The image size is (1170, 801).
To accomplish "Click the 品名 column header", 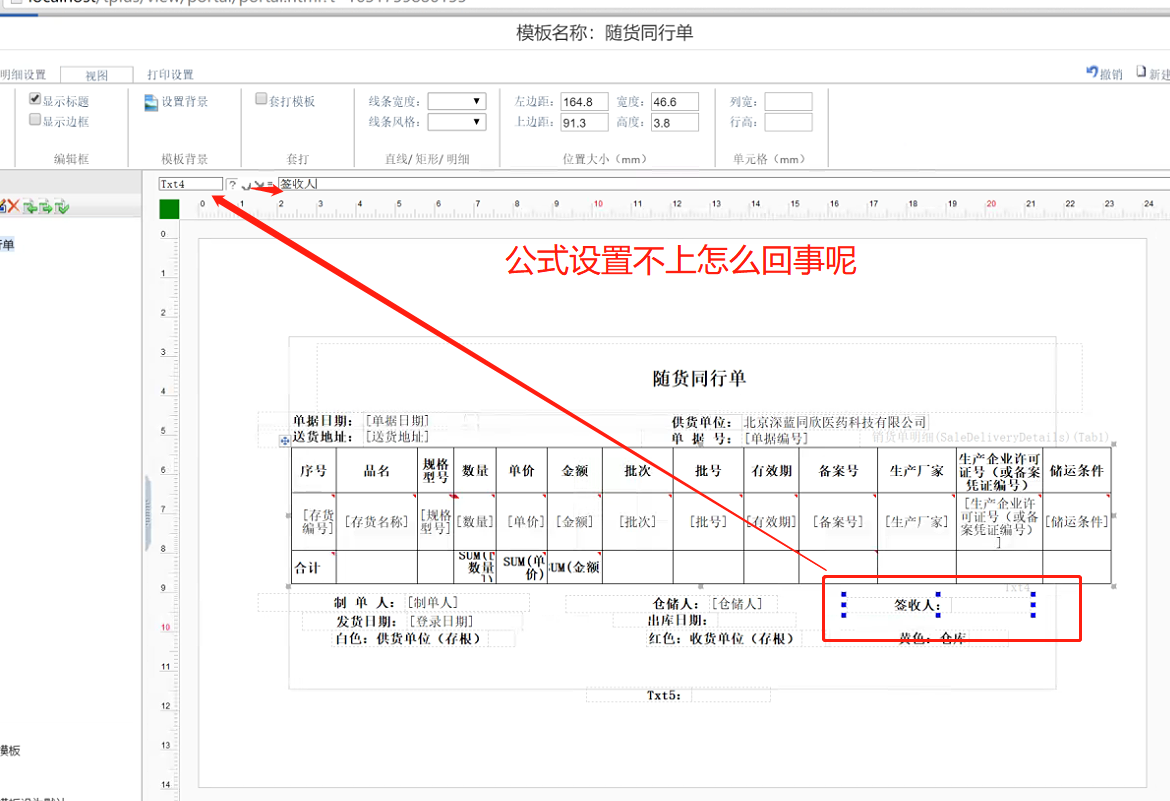I will (377, 470).
